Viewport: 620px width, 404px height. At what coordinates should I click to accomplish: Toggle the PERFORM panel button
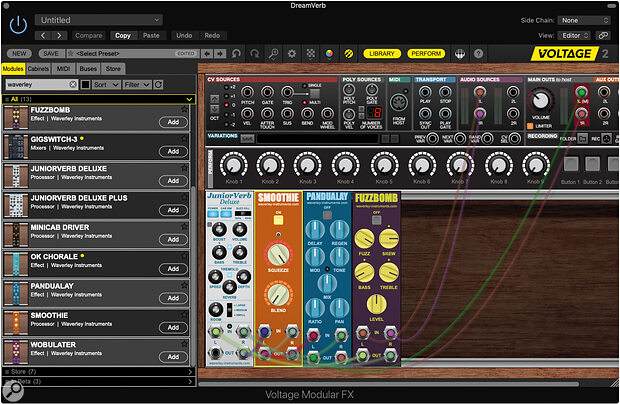(x=426, y=53)
